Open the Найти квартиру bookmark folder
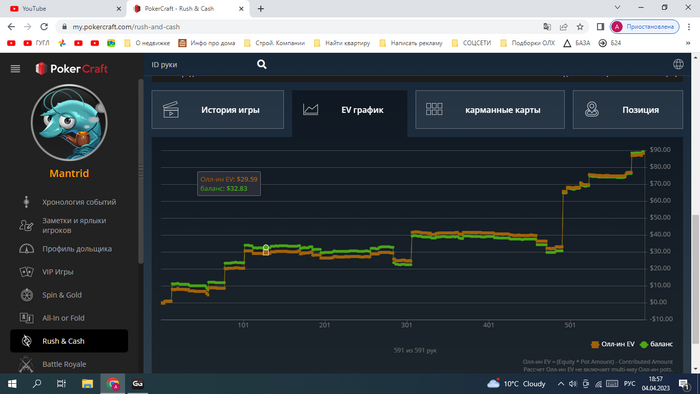 pos(342,43)
